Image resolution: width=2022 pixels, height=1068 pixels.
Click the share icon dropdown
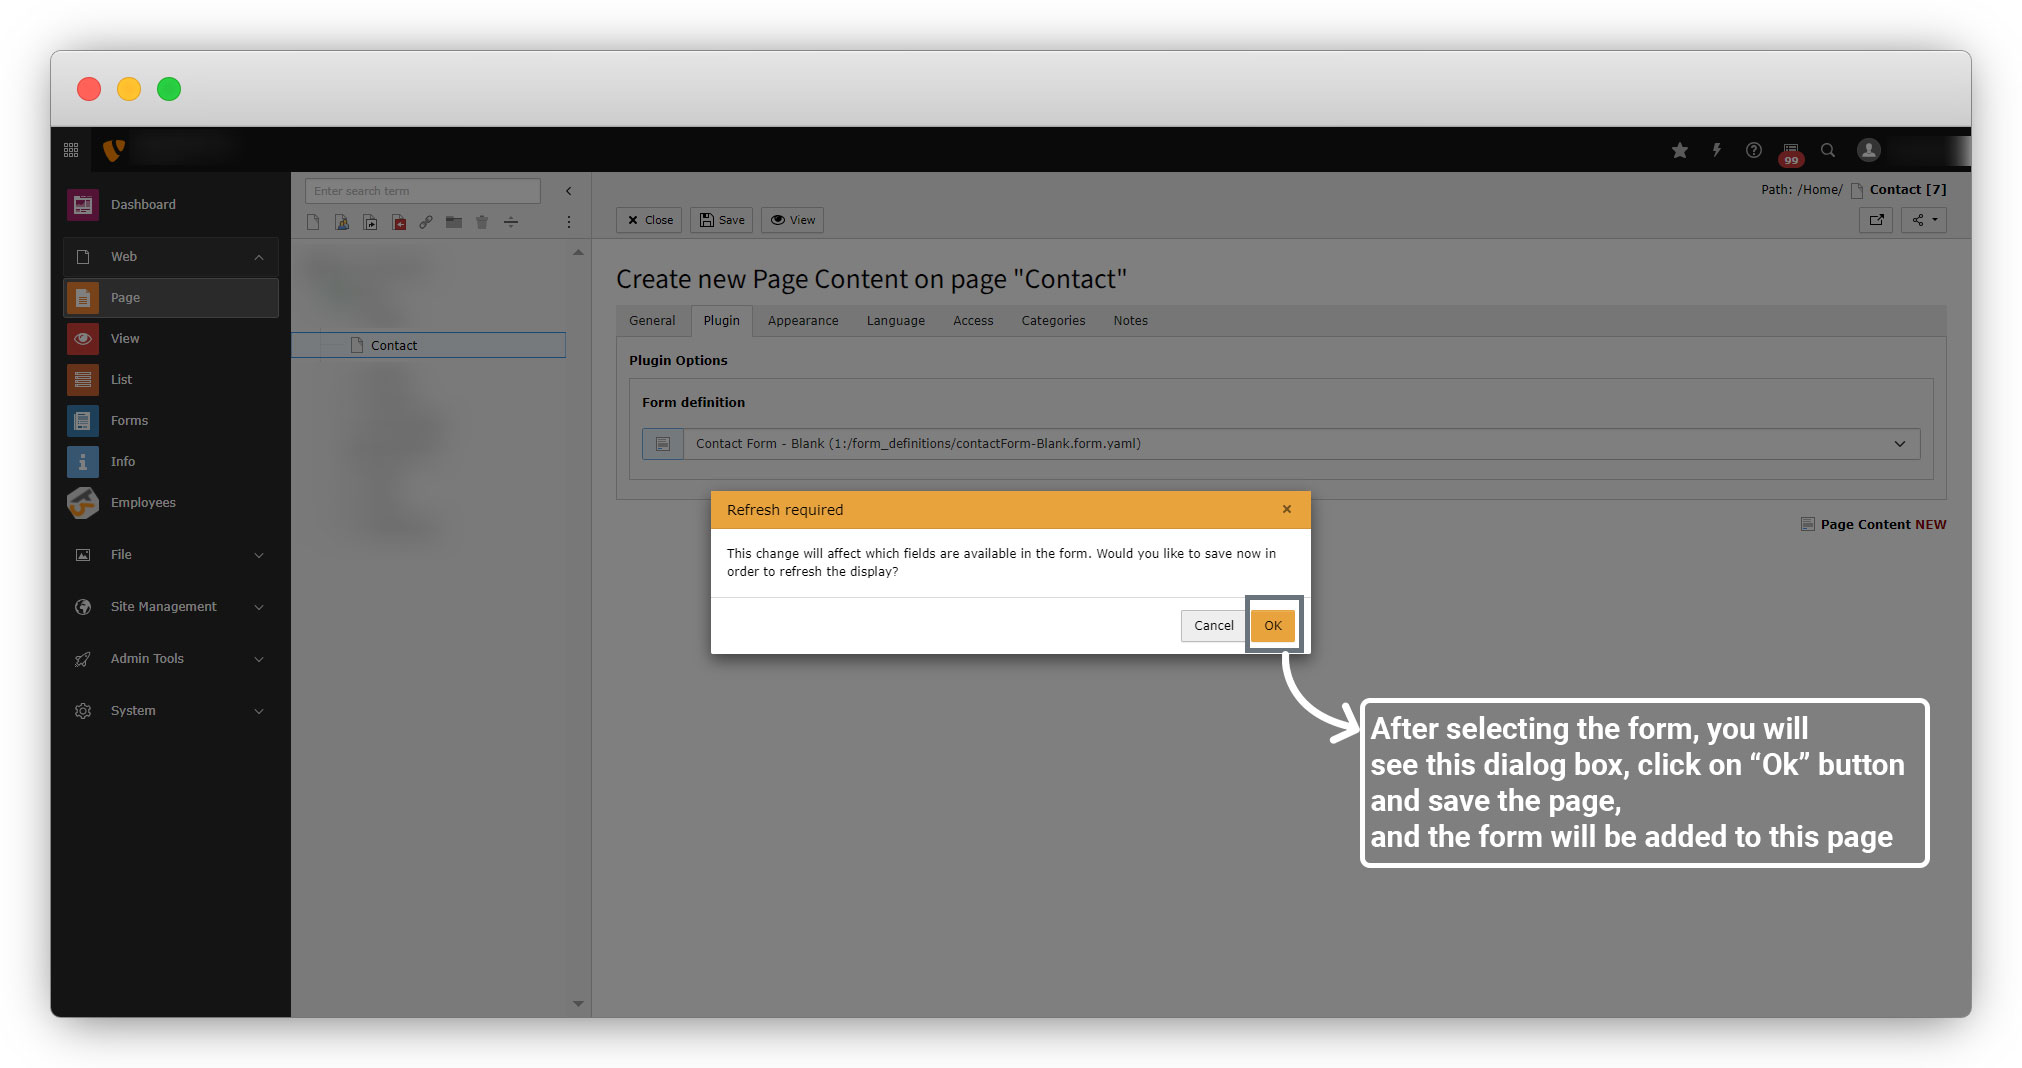coord(1925,220)
